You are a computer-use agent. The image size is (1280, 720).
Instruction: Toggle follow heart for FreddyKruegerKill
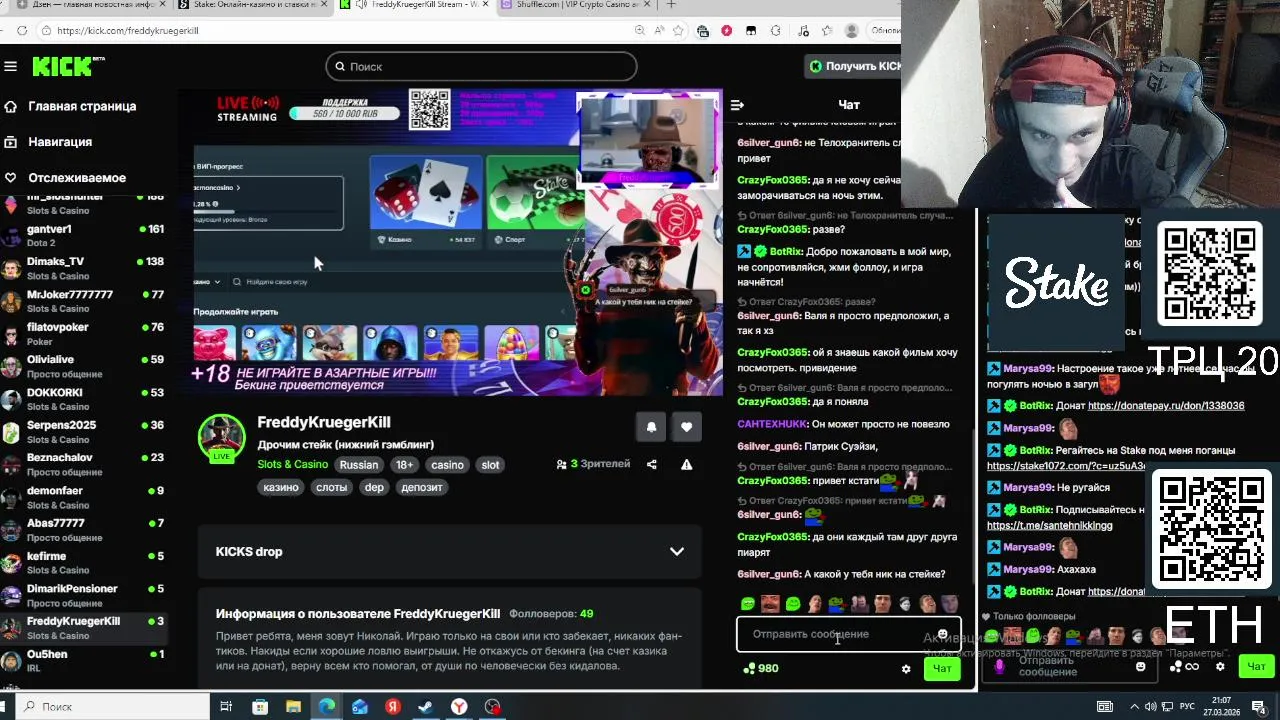pyautogui.click(x=686, y=427)
